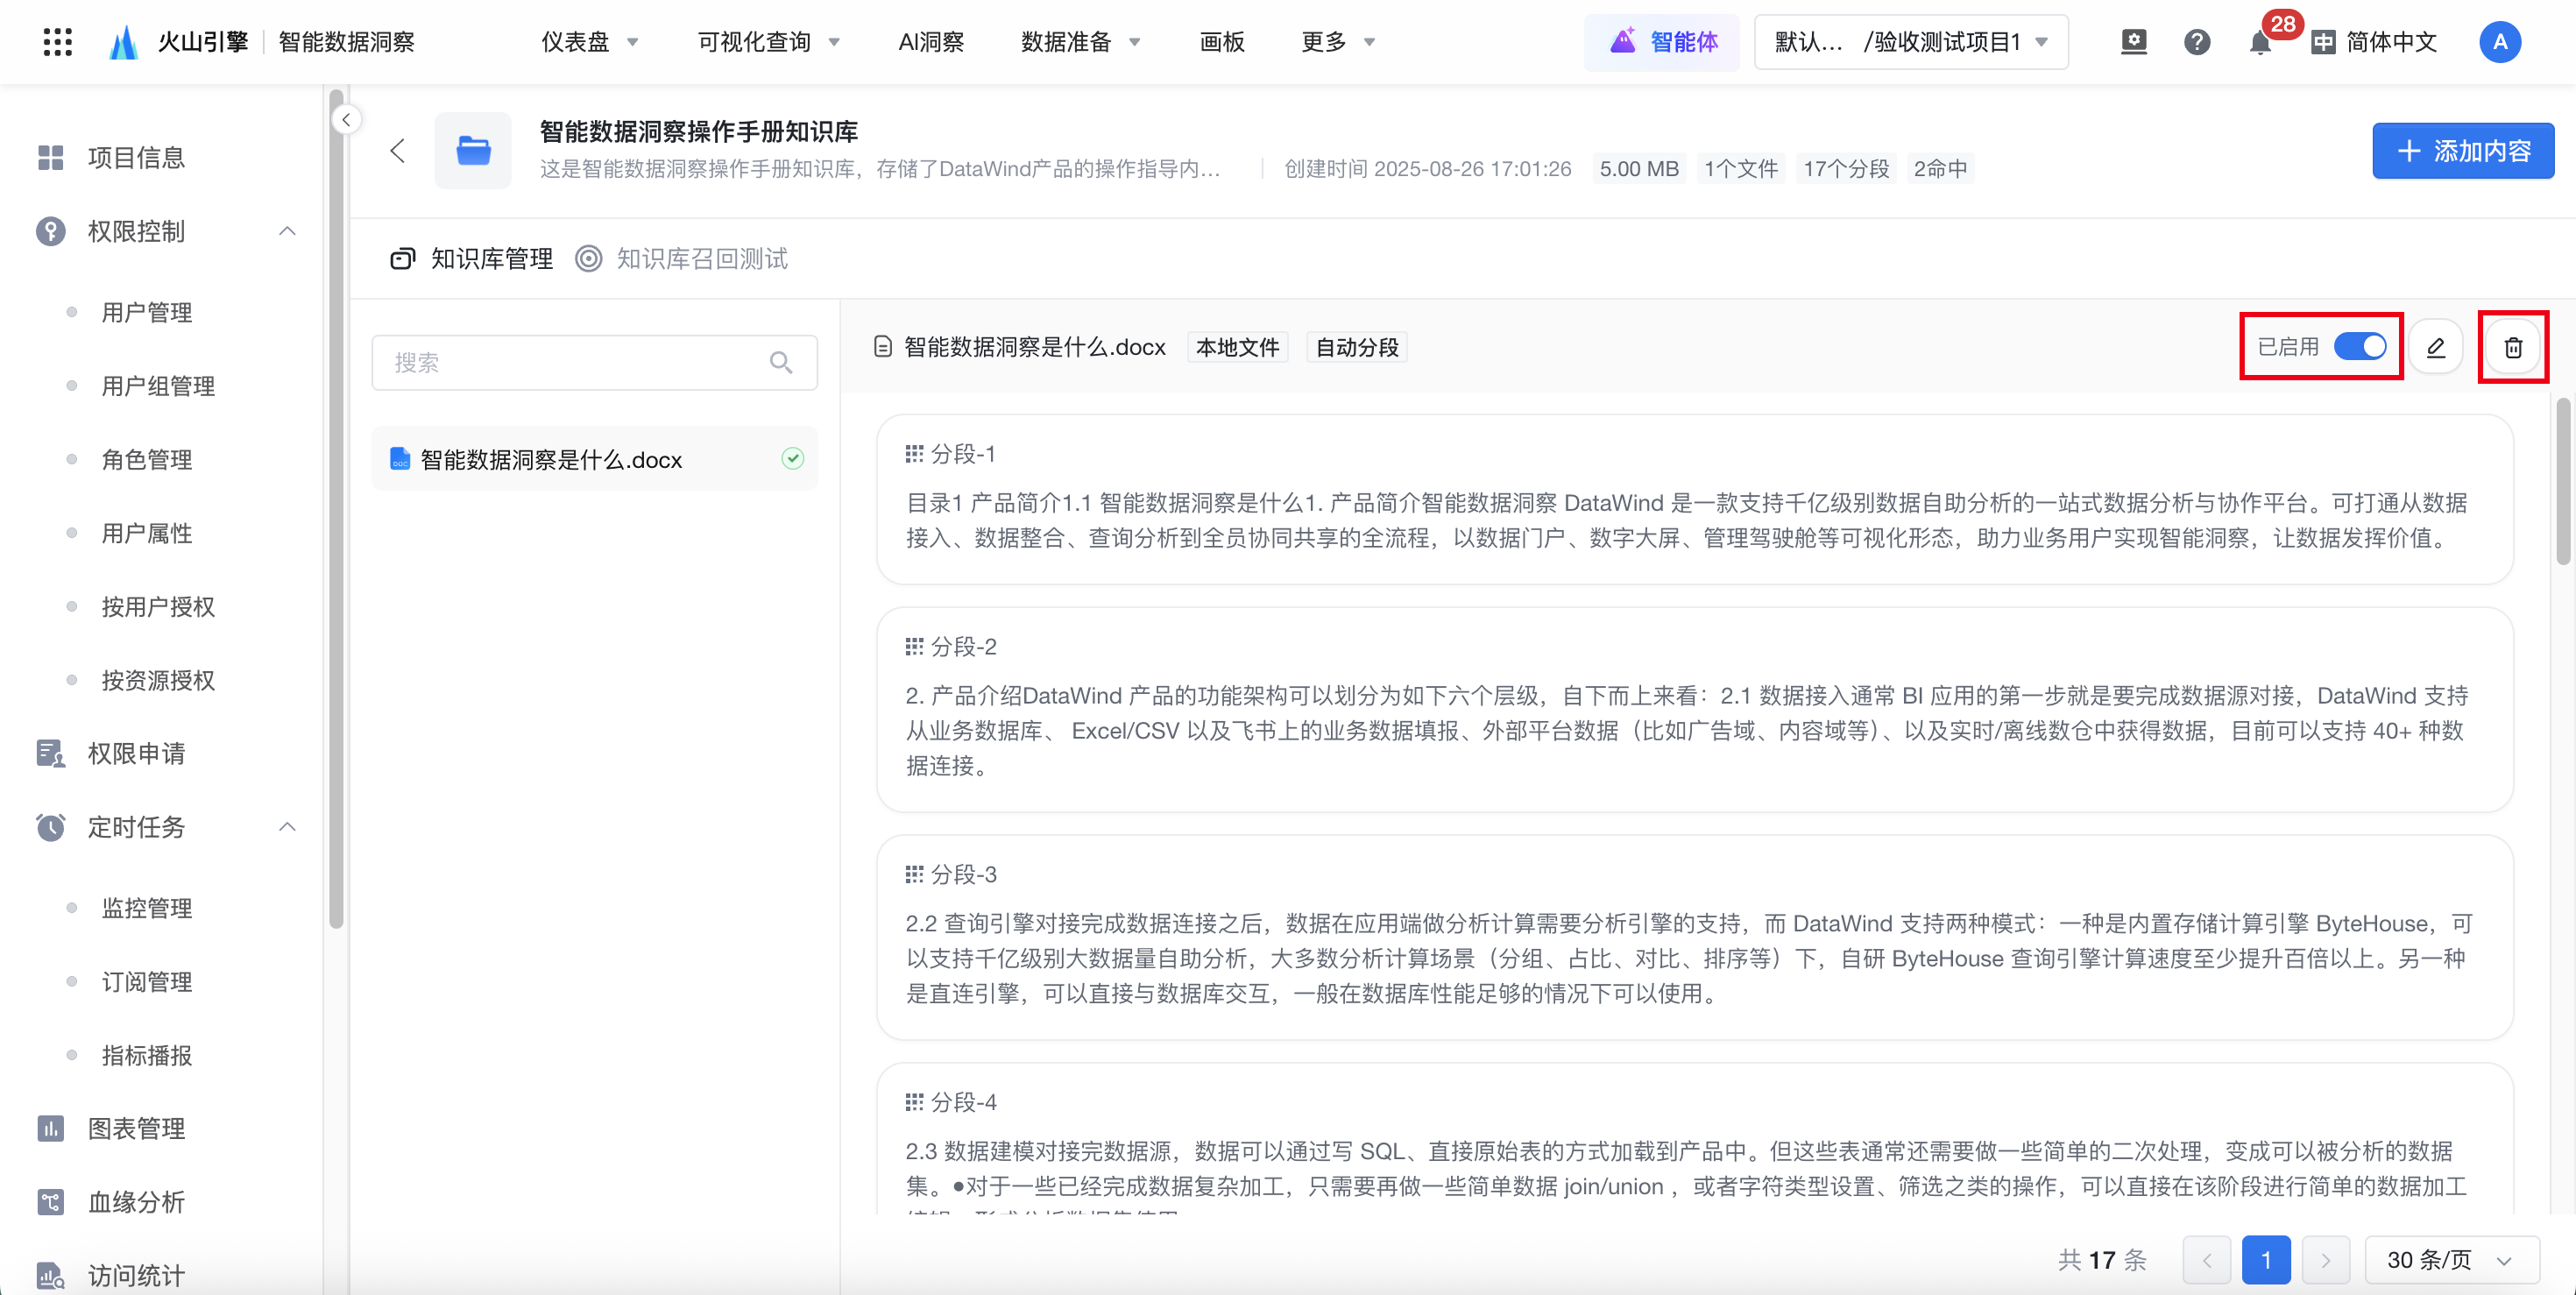Open the notification bell with 28 badge
The height and width of the screenshot is (1295, 2576).
pos(2260,42)
